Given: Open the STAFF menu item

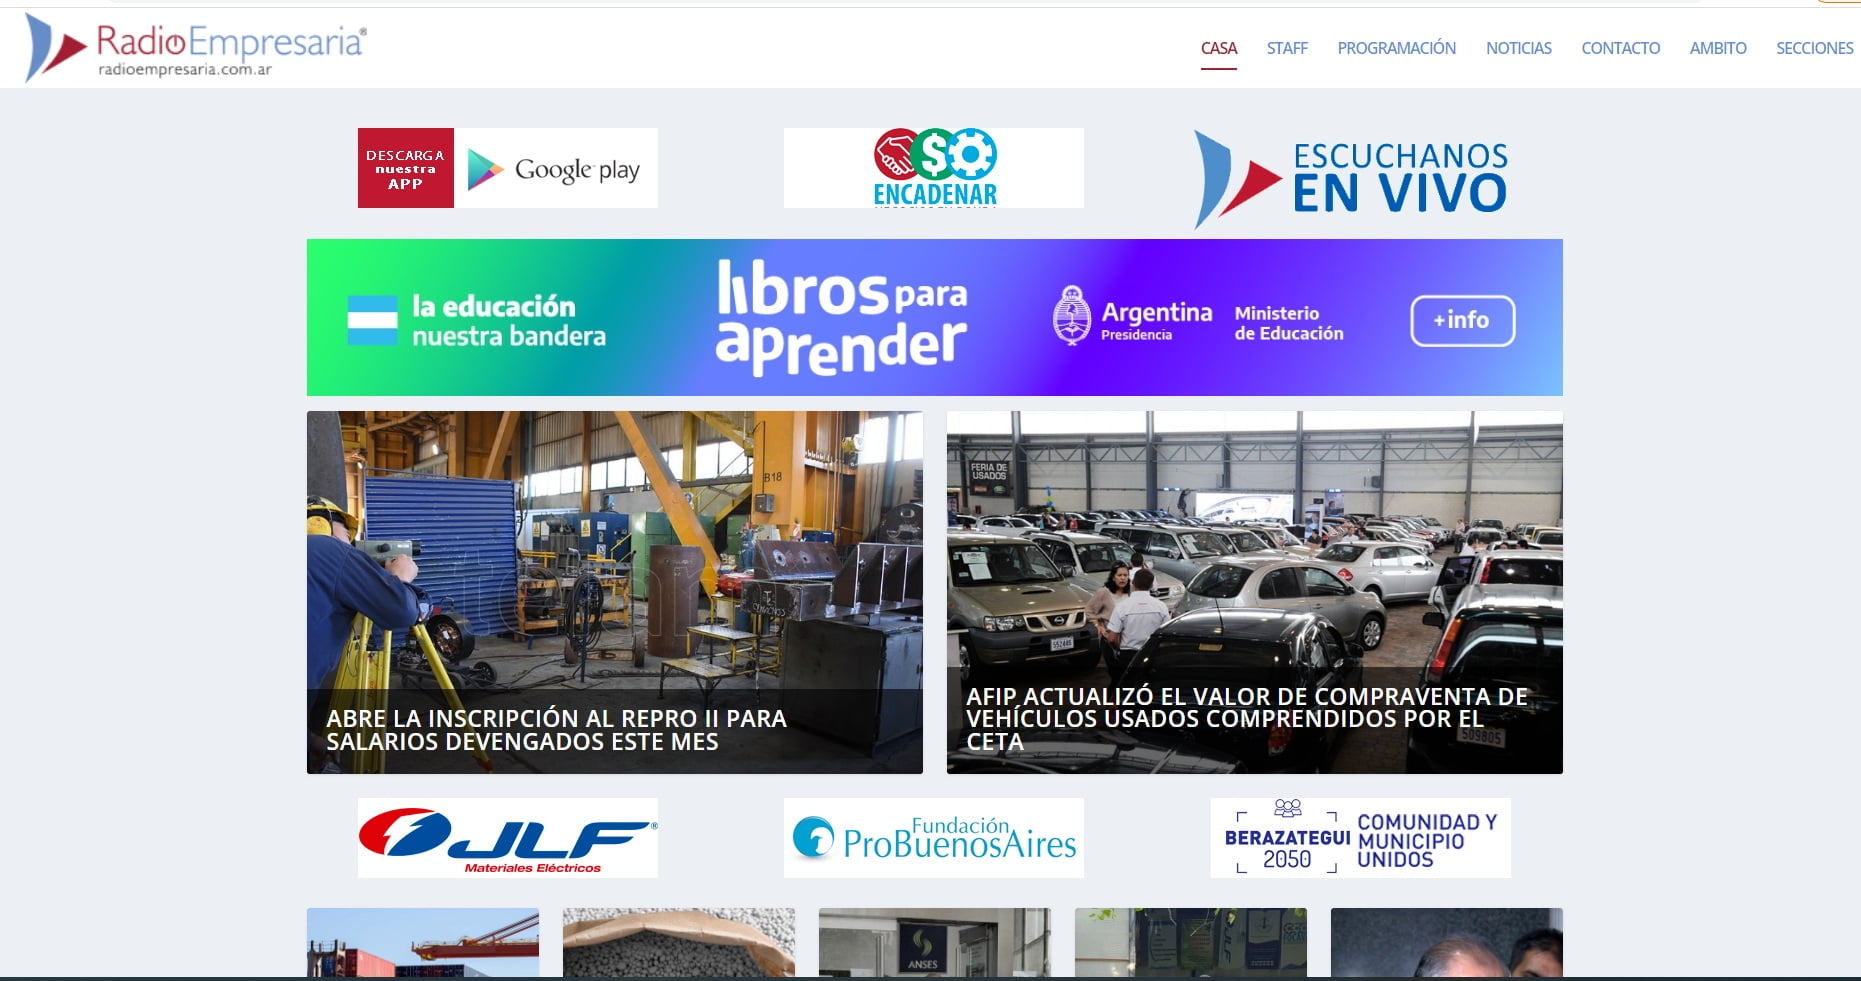Looking at the screenshot, I should 1286,48.
